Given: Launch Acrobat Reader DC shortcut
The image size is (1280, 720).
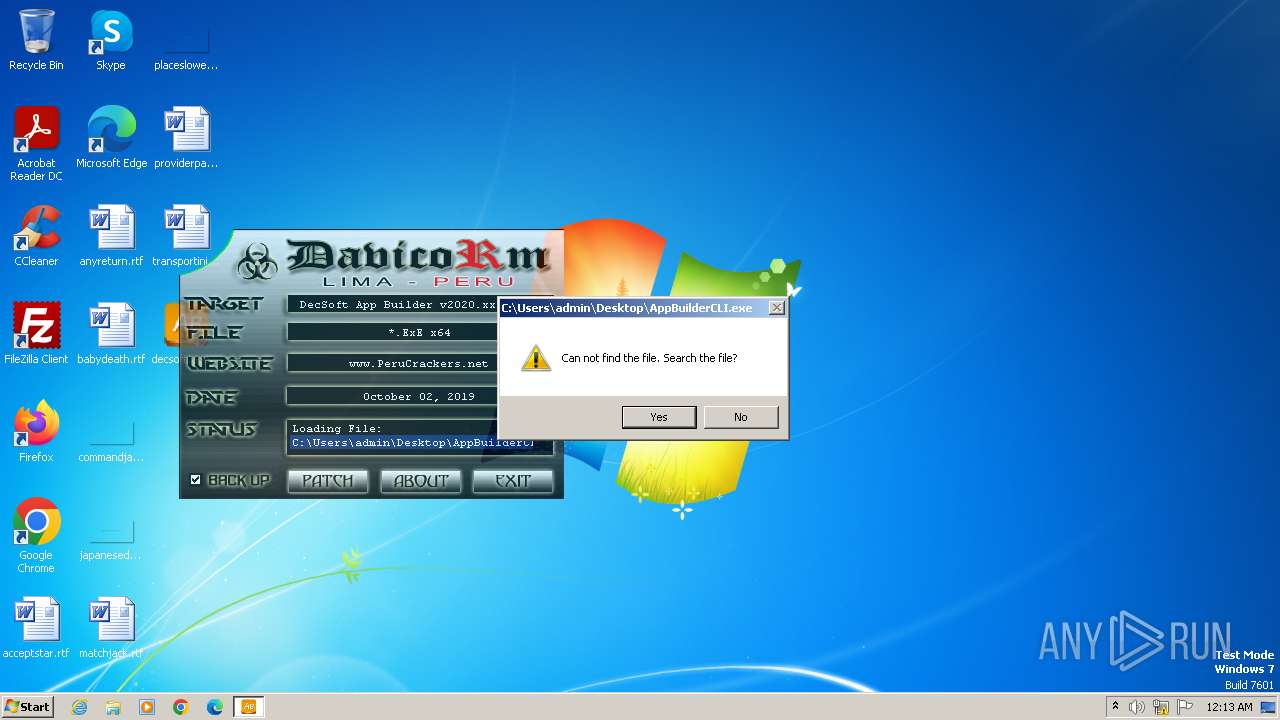Looking at the screenshot, I should coord(36,144).
